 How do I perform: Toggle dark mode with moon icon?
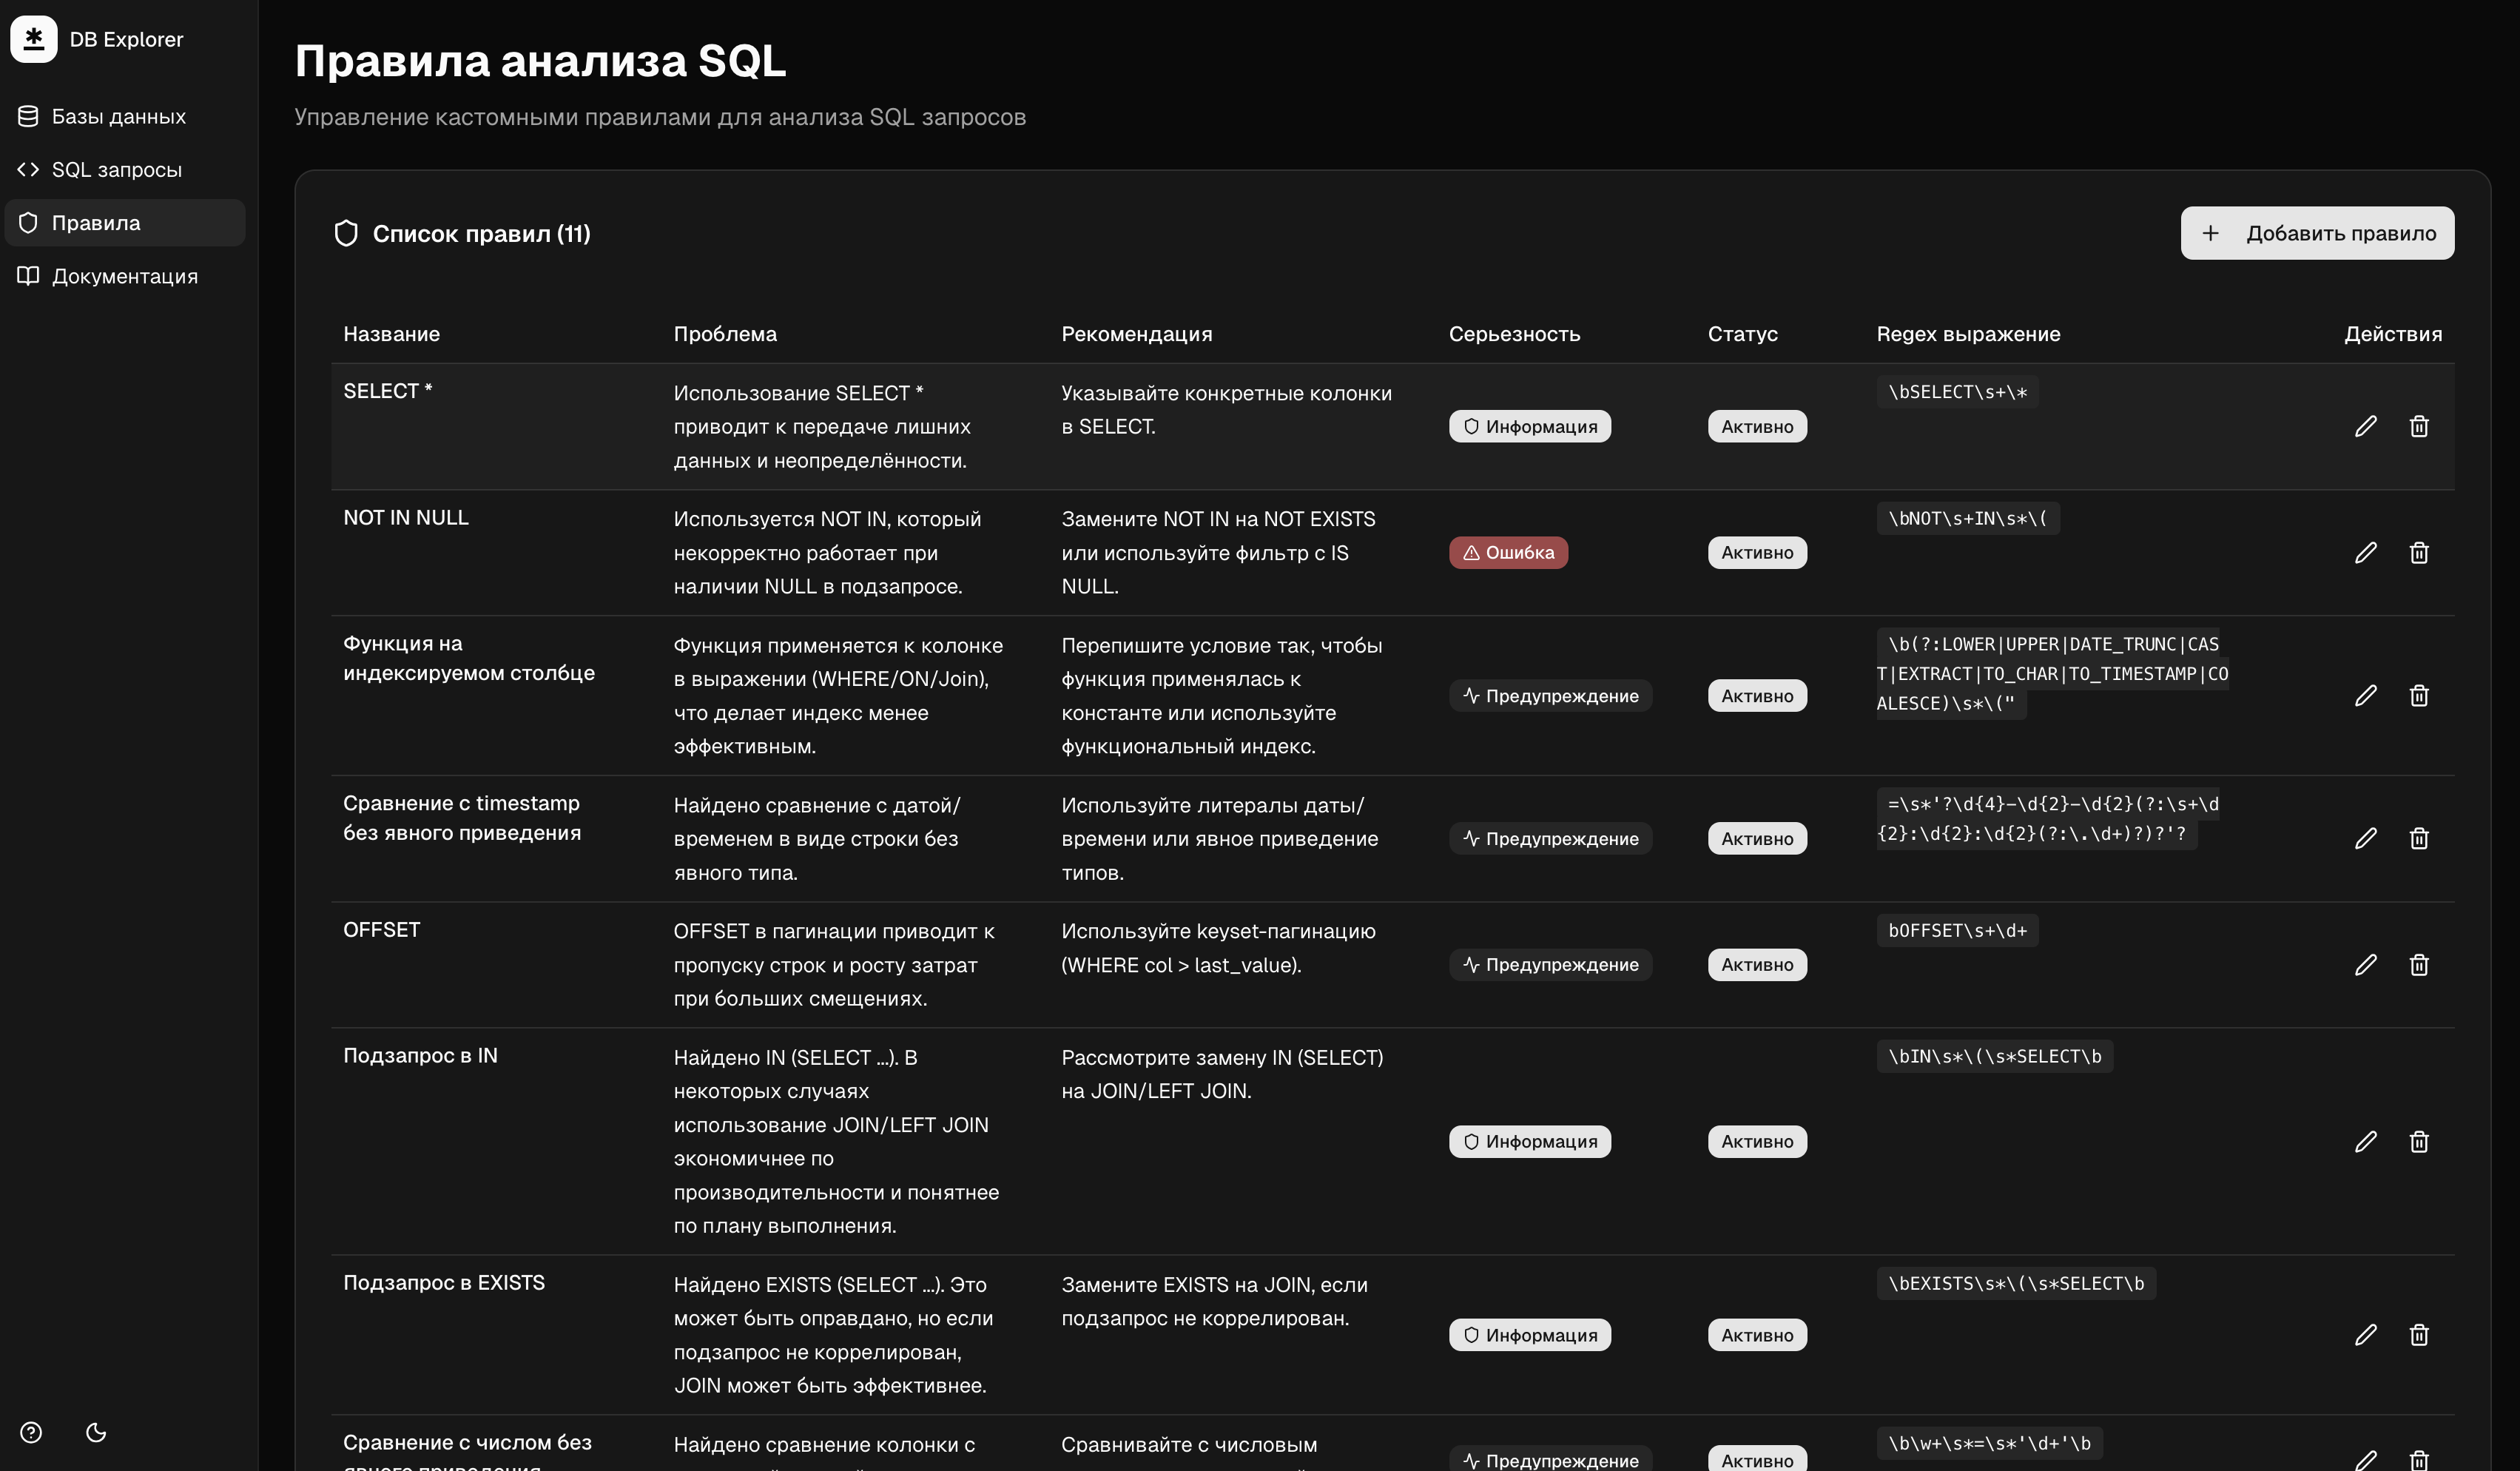96,1432
